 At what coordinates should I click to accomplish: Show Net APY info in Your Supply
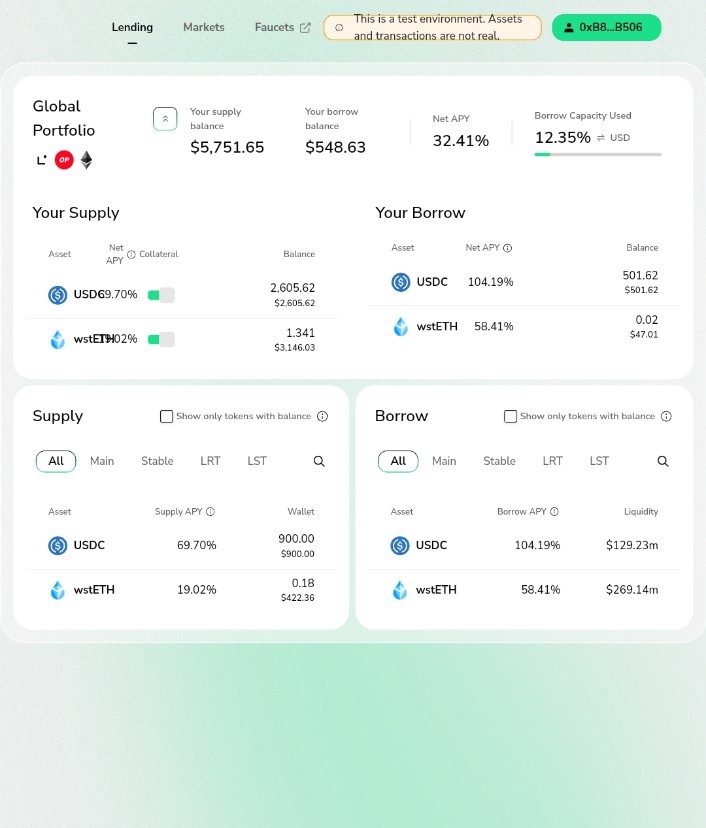click(x=131, y=254)
